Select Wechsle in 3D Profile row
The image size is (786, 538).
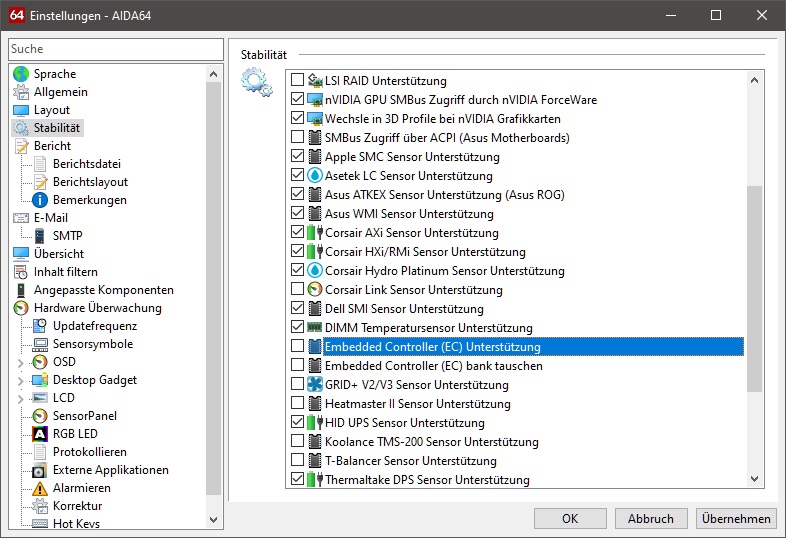pyautogui.click(x=443, y=119)
